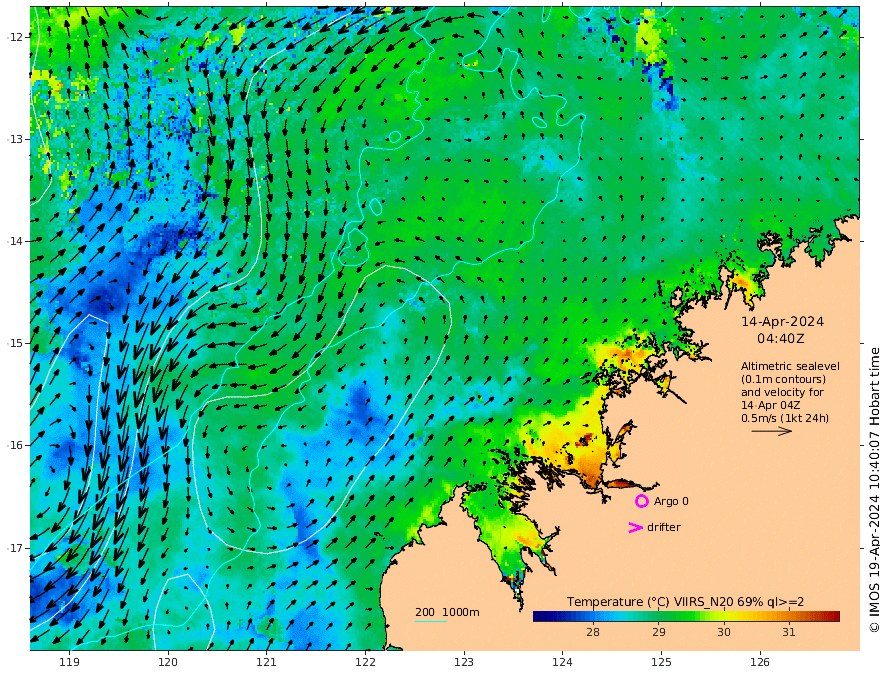This screenshot has height=680, width=880.
Task: Click the temperature colorbar at its dark-blue end
Action: point(539,616)
